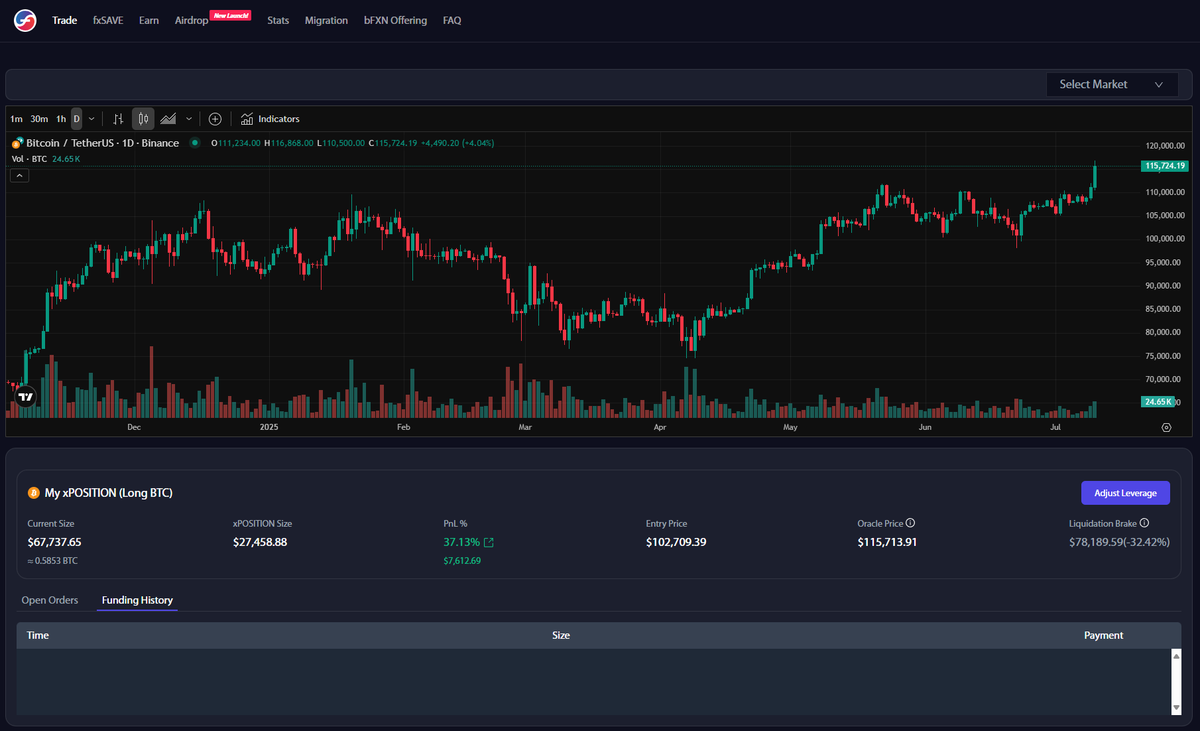
Task: Click the funding table scrollbar up arrow
Action: pyautogui.click(x=1176, y=656)
